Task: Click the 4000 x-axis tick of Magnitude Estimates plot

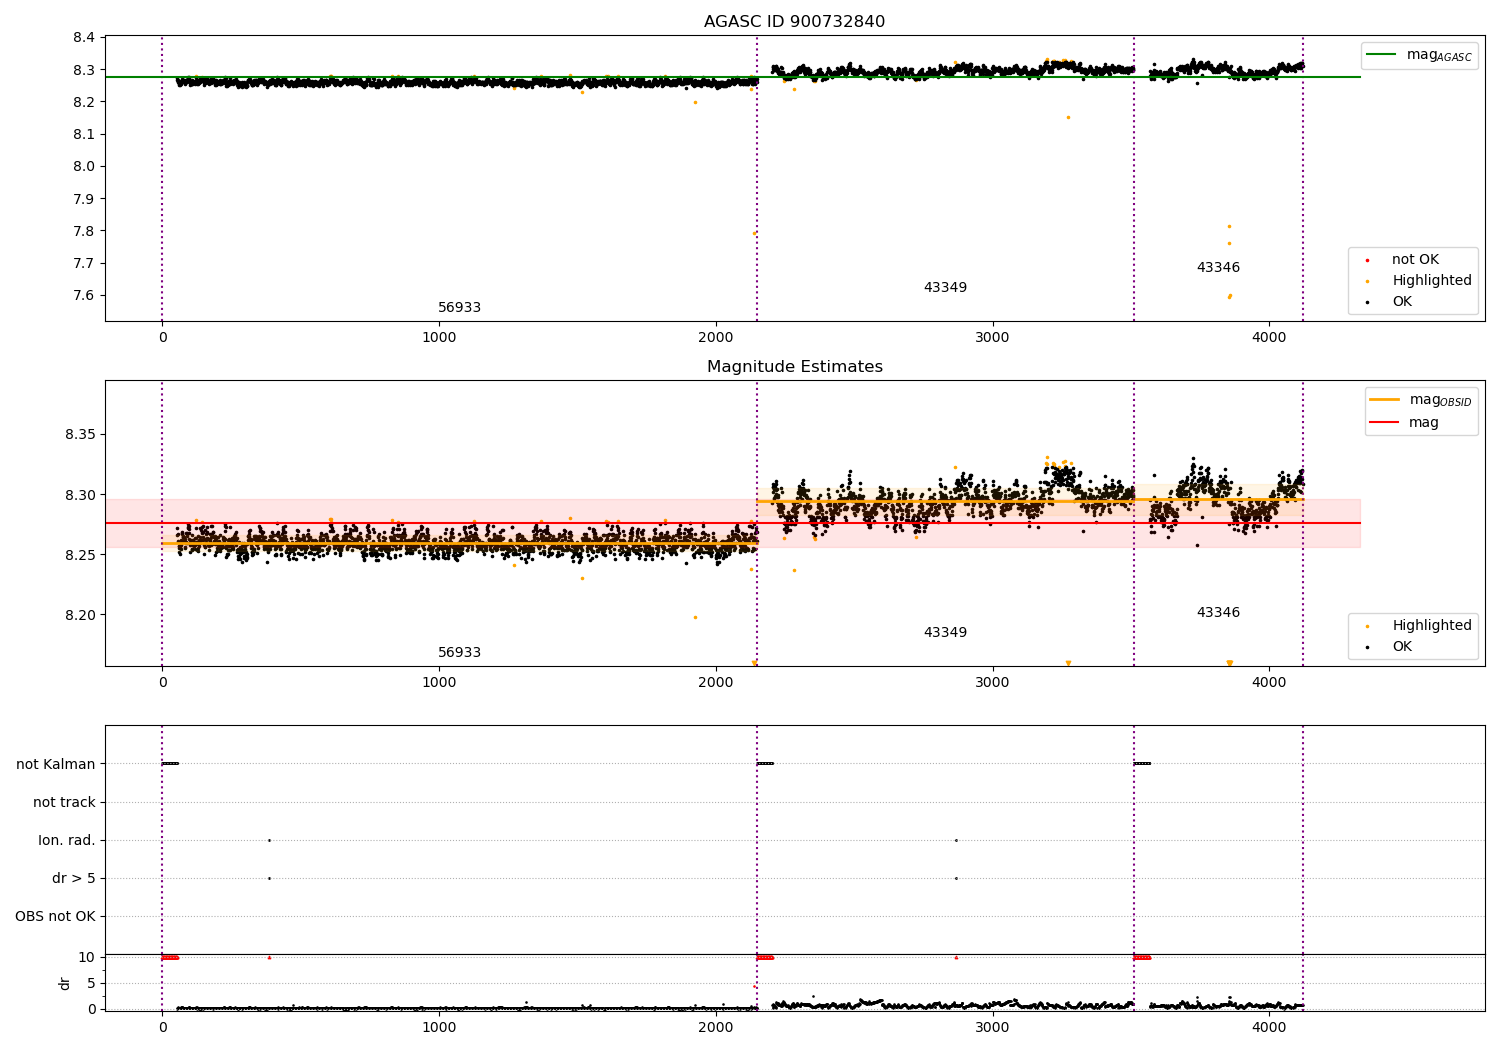Action: pyautogui.click(x=1269, y=682)
